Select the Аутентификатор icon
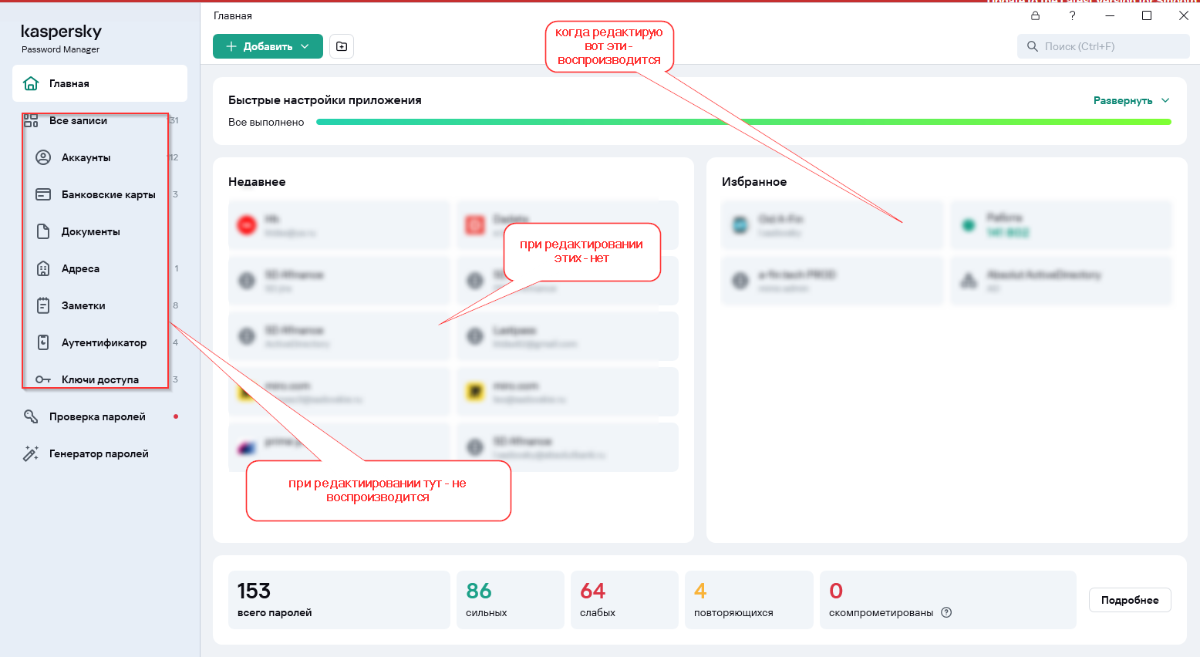This screenshot has height=657, width=1200. click(x=43, y=343)
